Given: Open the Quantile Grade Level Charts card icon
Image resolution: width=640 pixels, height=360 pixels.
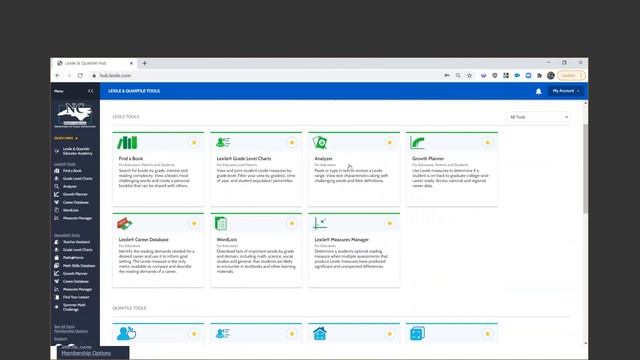Looking at the screenshot, I should tap(223, 333).
